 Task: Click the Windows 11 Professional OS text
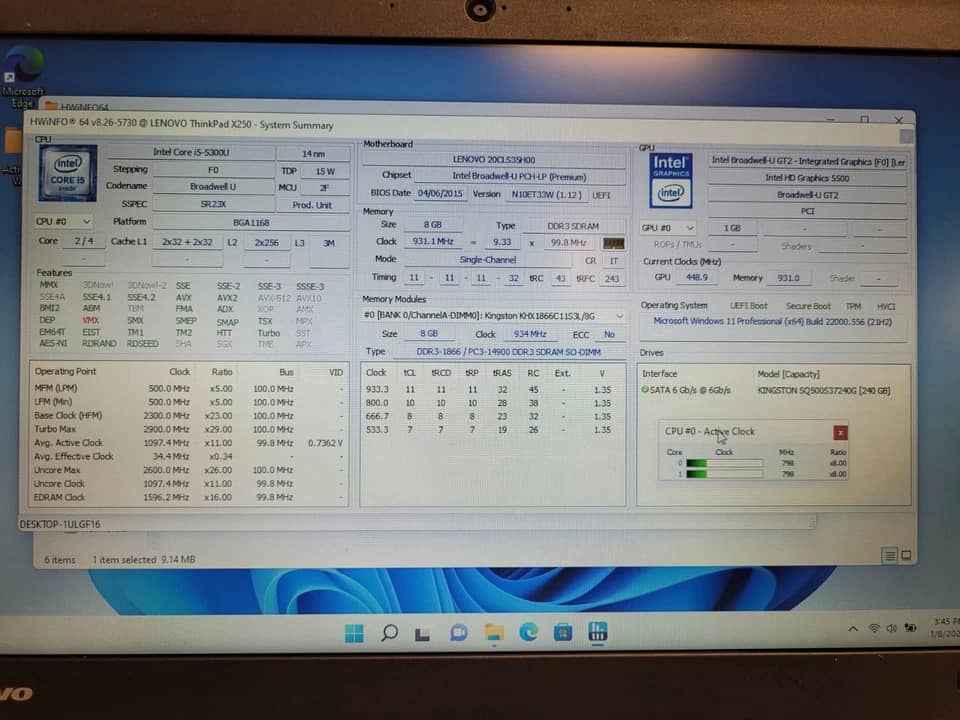tap(772, 321)
